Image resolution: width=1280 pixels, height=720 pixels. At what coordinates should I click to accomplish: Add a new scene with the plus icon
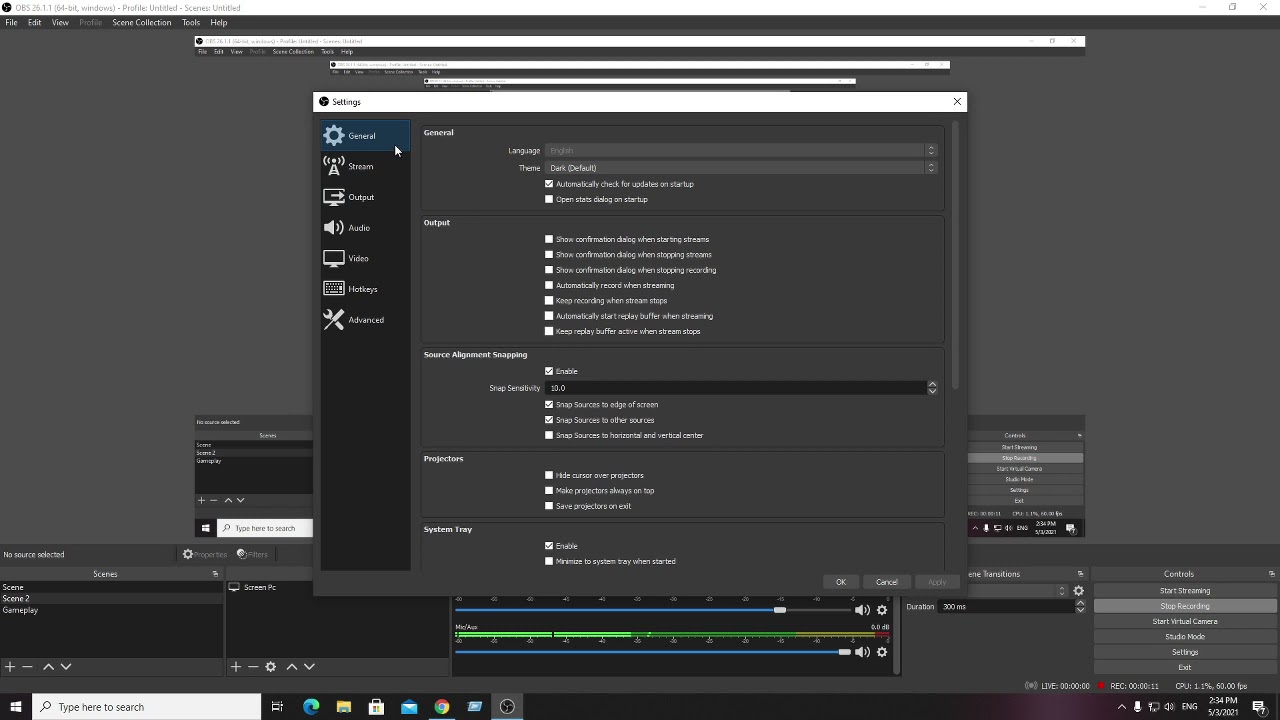9,666
